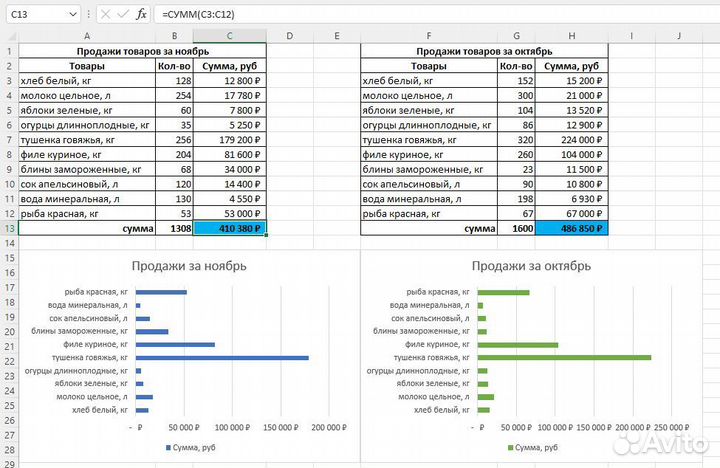The width and height of the screenshot is (720, 468).
Task: Click the Select All corner triangle
Action: (x=9, y=36)
